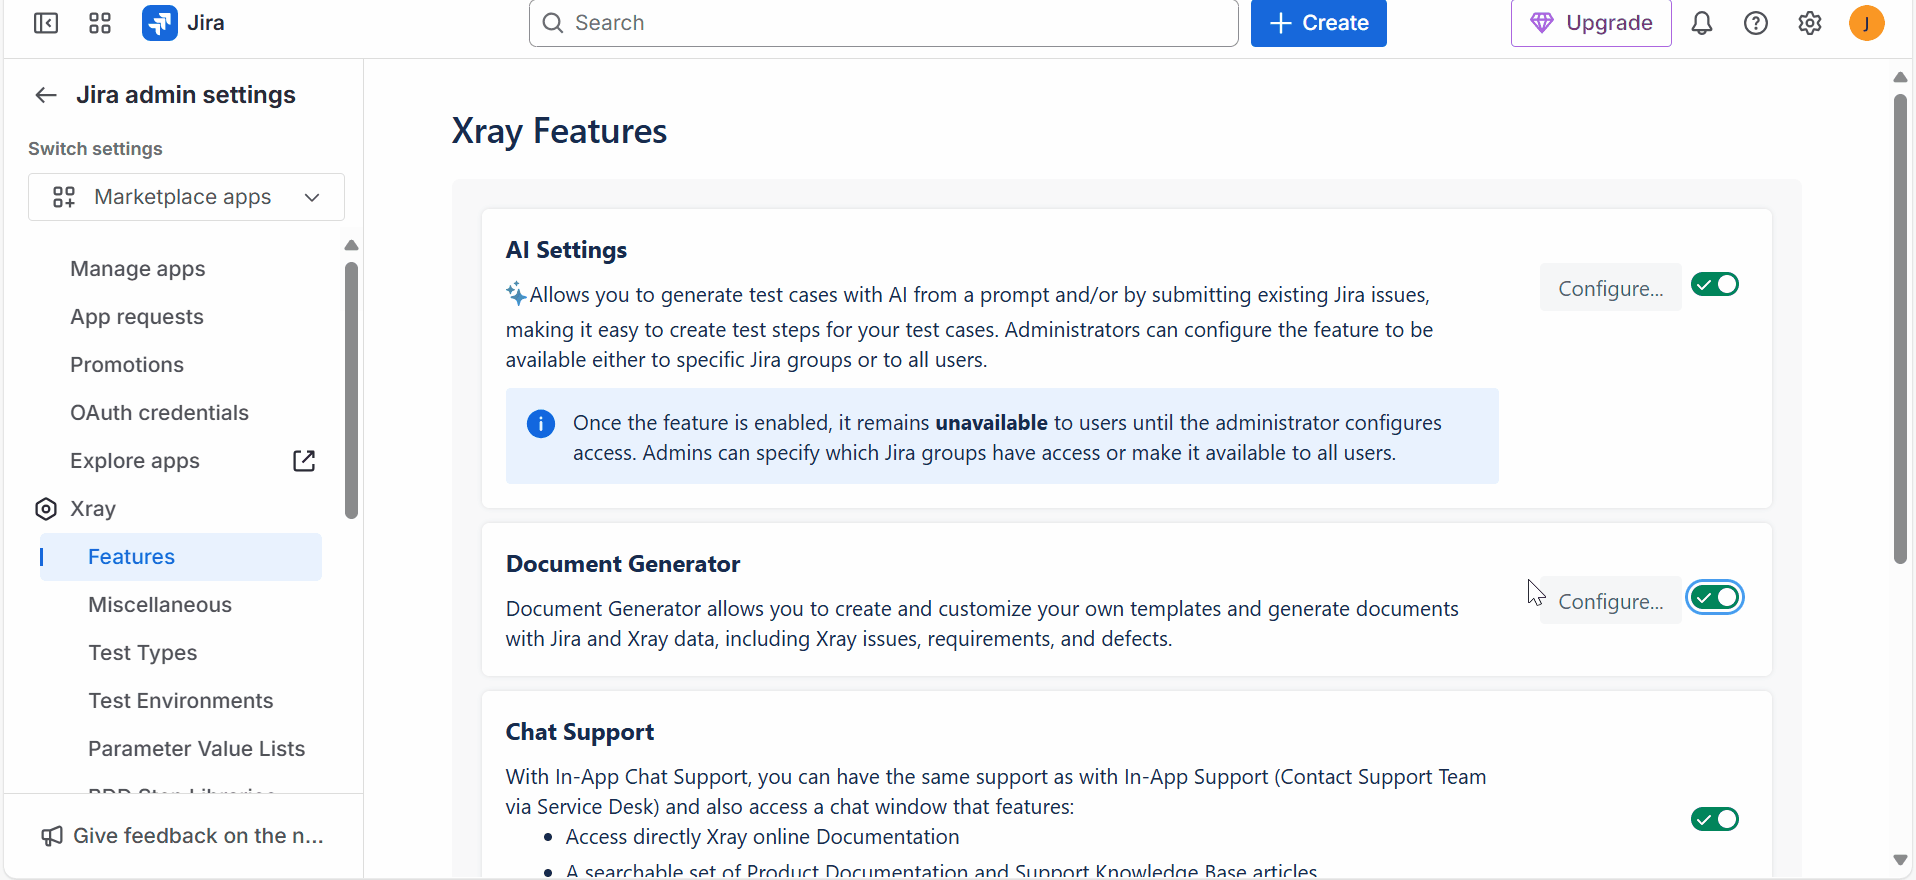Collapse the sidebar panel icon
This screenshot has height=880, width=1916.
coord(46,23)
